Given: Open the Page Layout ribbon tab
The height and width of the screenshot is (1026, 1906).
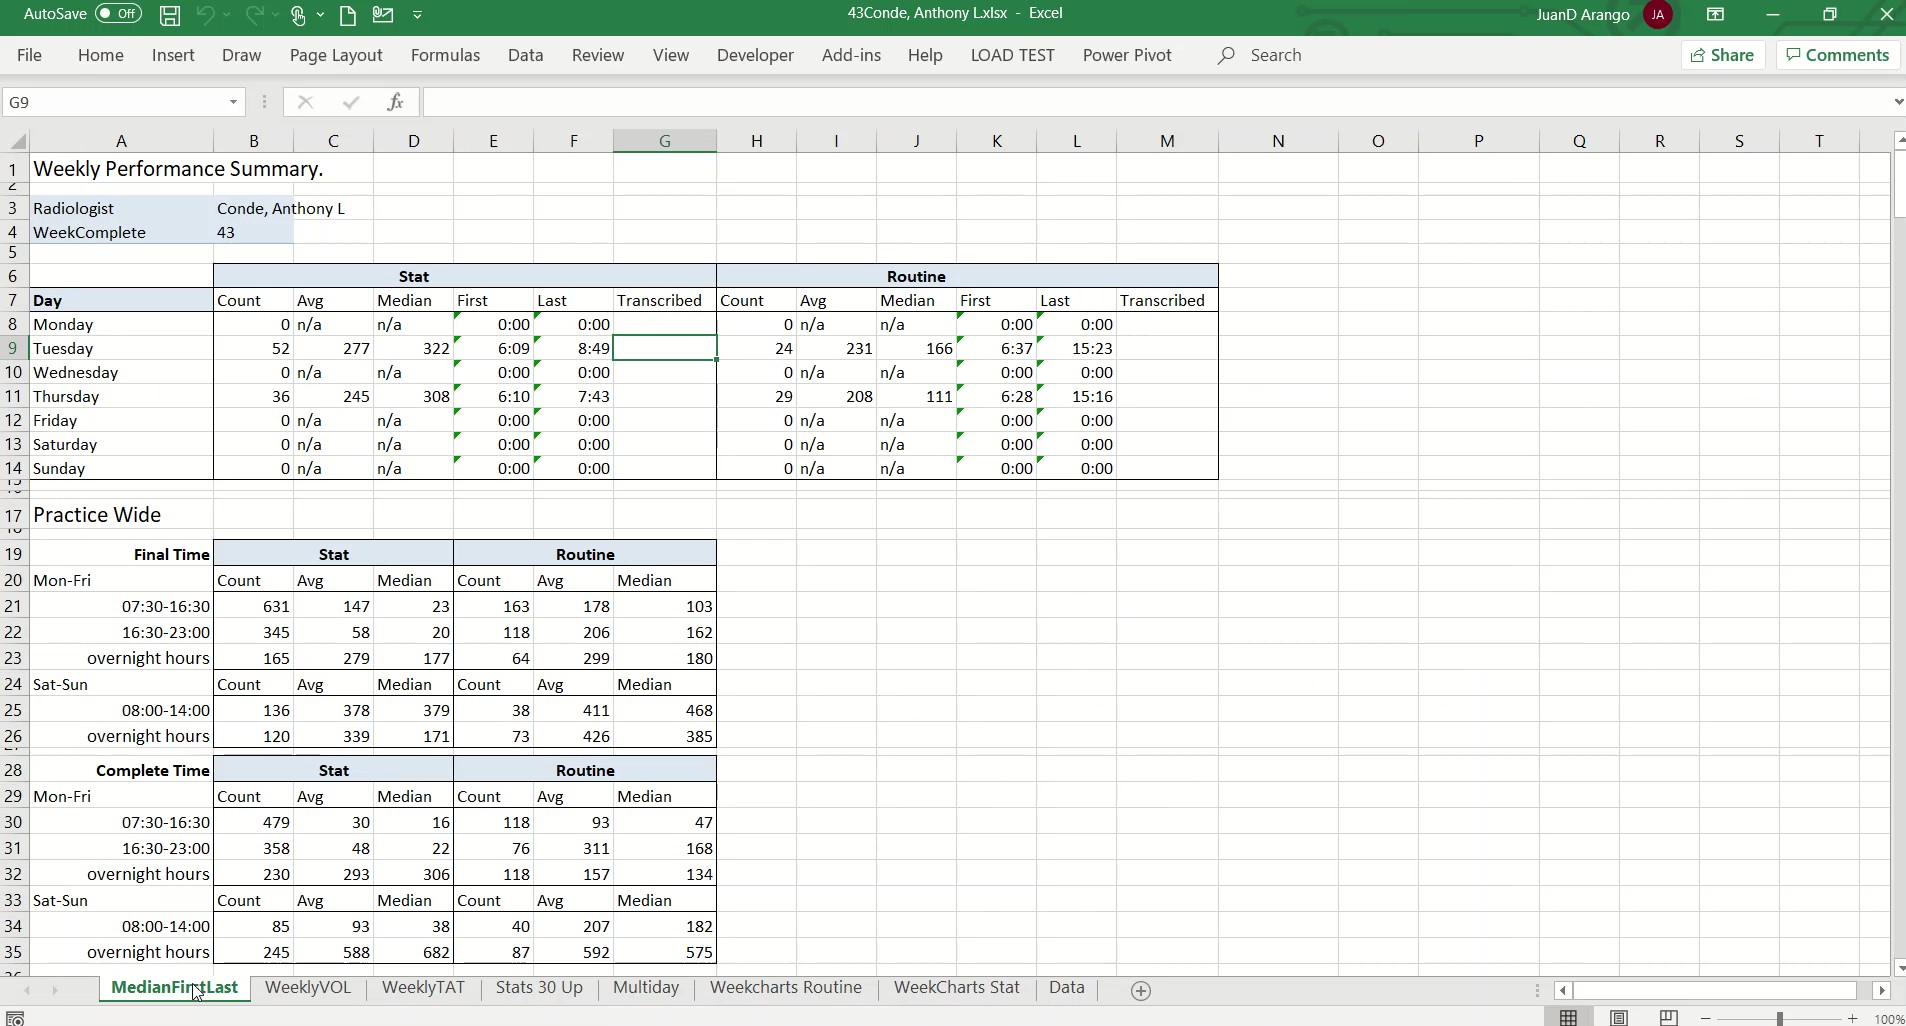Looking at the screenshot, I should (336, 55).
